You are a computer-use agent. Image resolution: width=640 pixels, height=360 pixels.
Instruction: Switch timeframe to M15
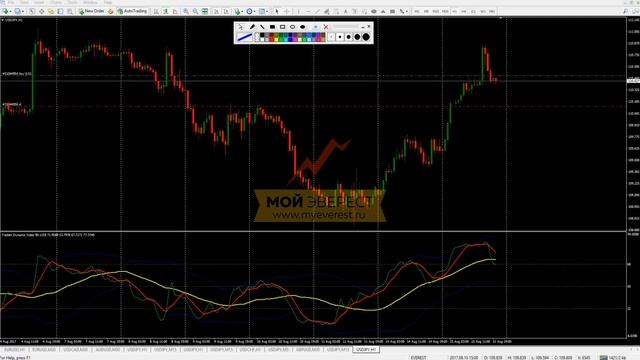[436, 11]
